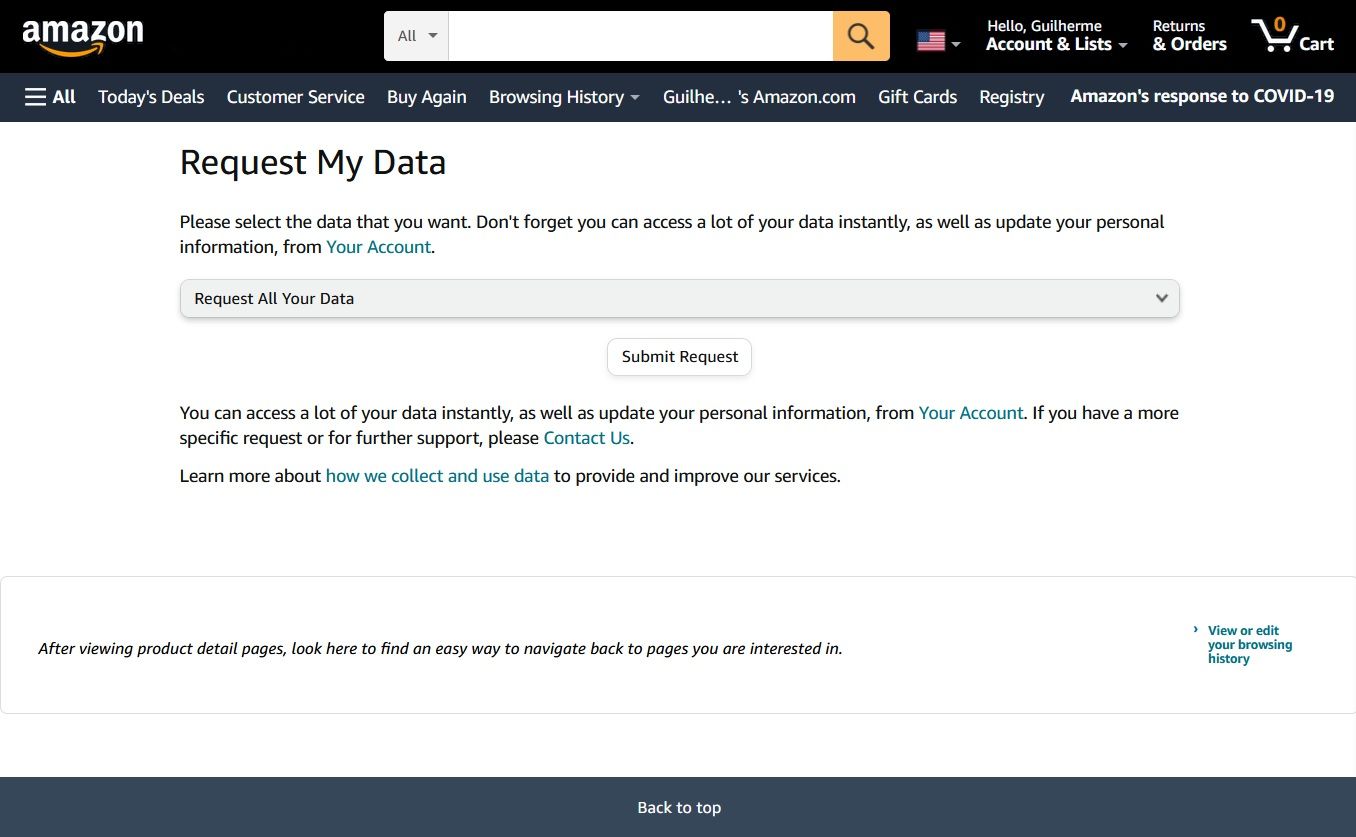This screenshot has width=1356, height=837.
Task: Open Your Account link in the intro paragraph
Action: tap(378, 247)
